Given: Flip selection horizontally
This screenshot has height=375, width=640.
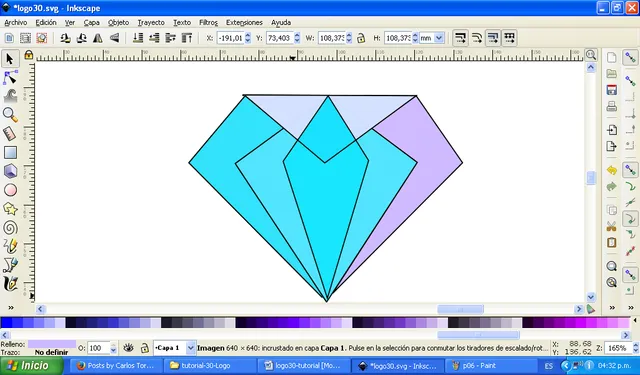Looking at the screenshot, I should click(x=98, y=38).
